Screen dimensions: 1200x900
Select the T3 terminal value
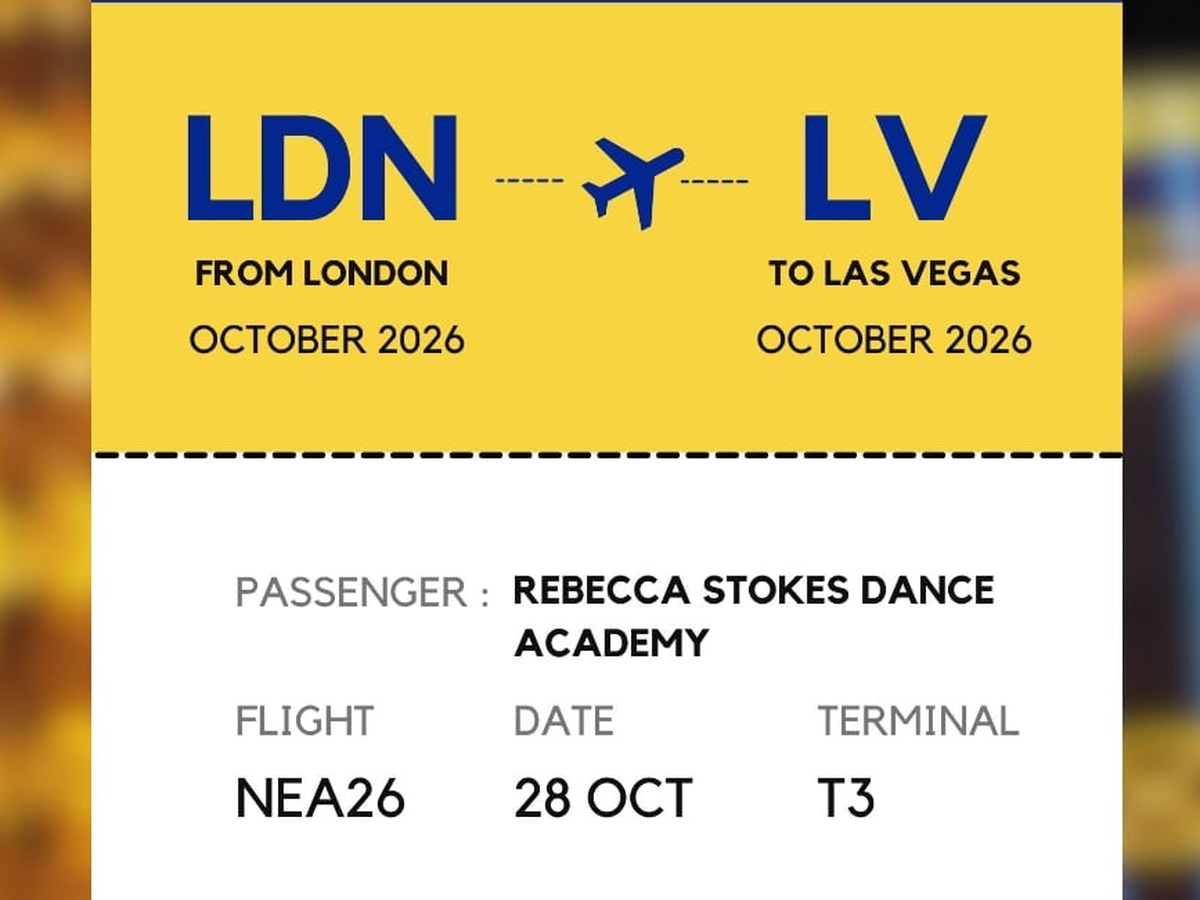(x=846, y=798)
